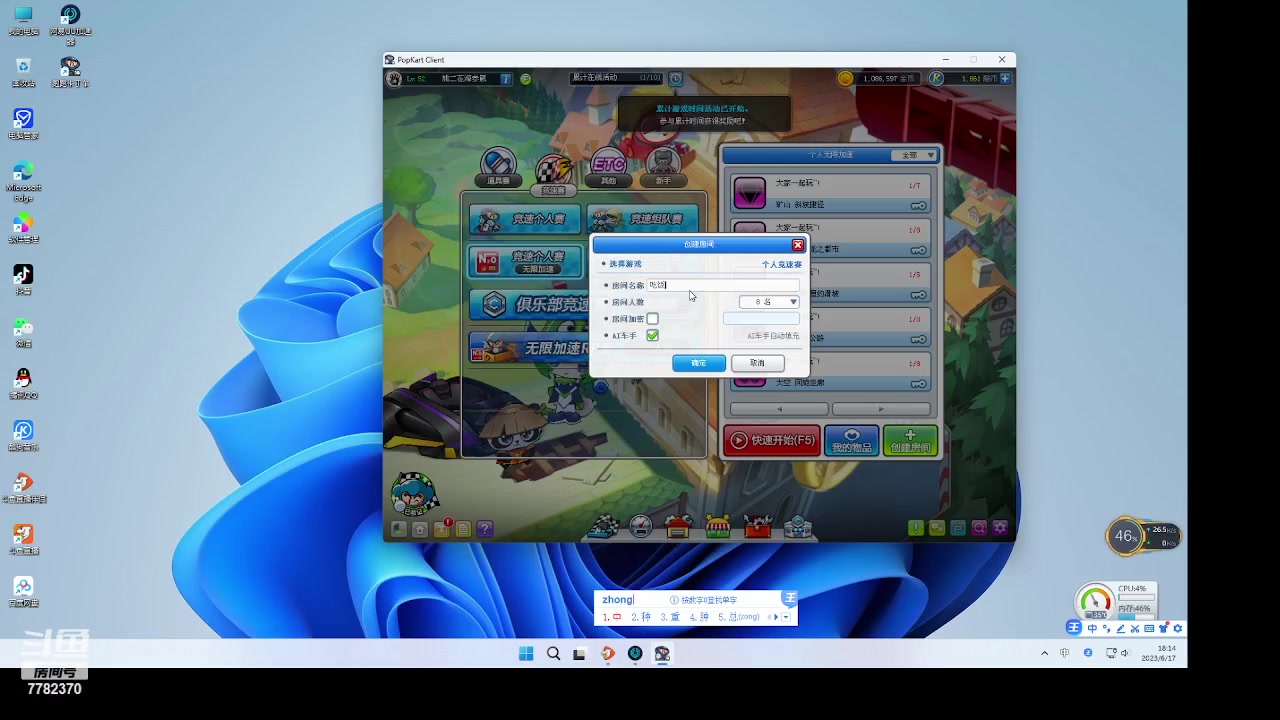The width and height of the screenshot is (1280, 720).
Task: Open the garage icon in bottom dock
Action: (x=679, y=526)
